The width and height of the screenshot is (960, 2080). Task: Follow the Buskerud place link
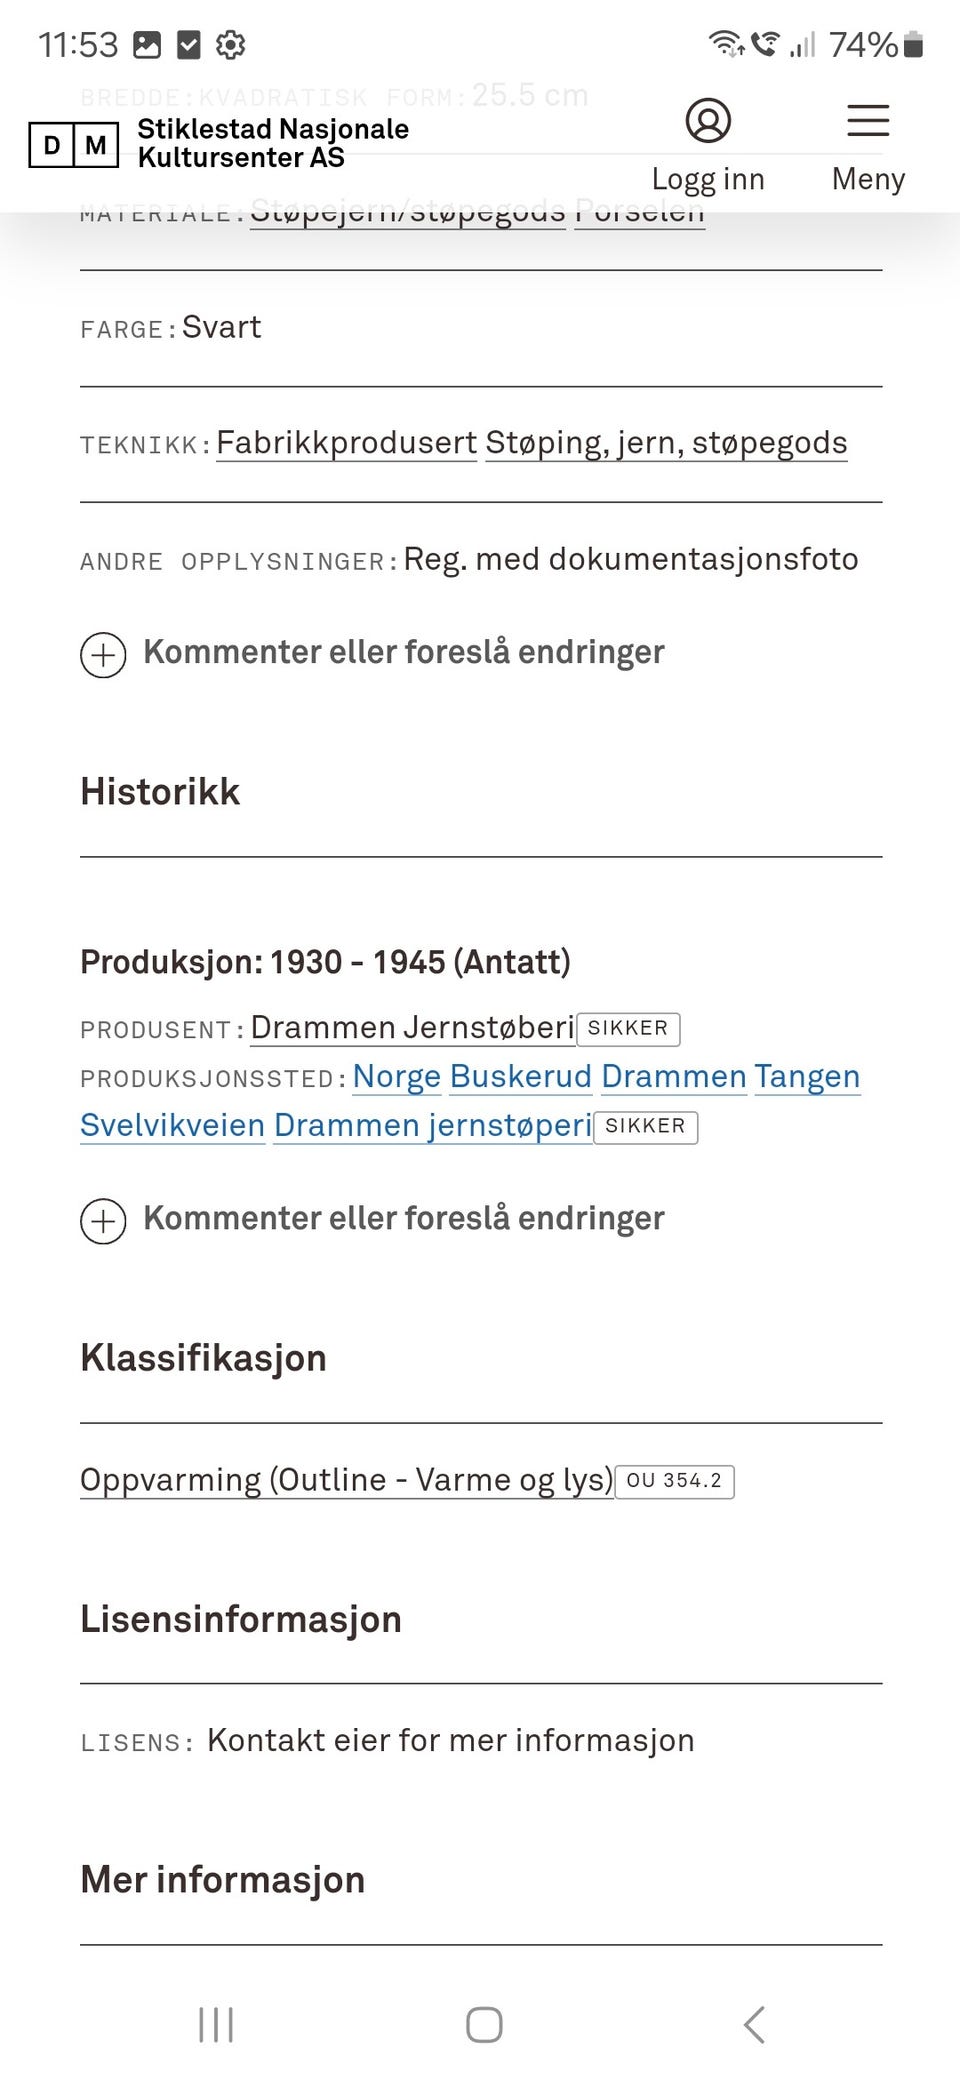(x=520, y=1077)
